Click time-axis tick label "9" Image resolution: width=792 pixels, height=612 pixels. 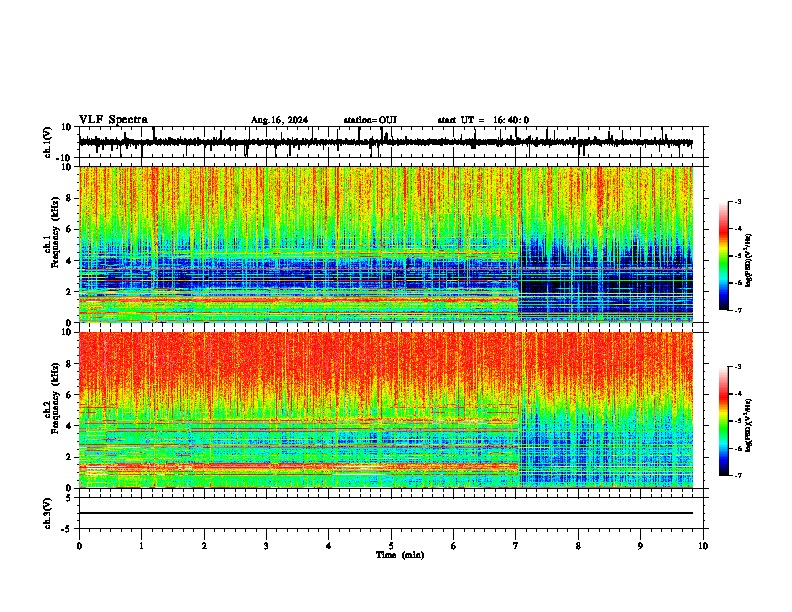point(640,546)
